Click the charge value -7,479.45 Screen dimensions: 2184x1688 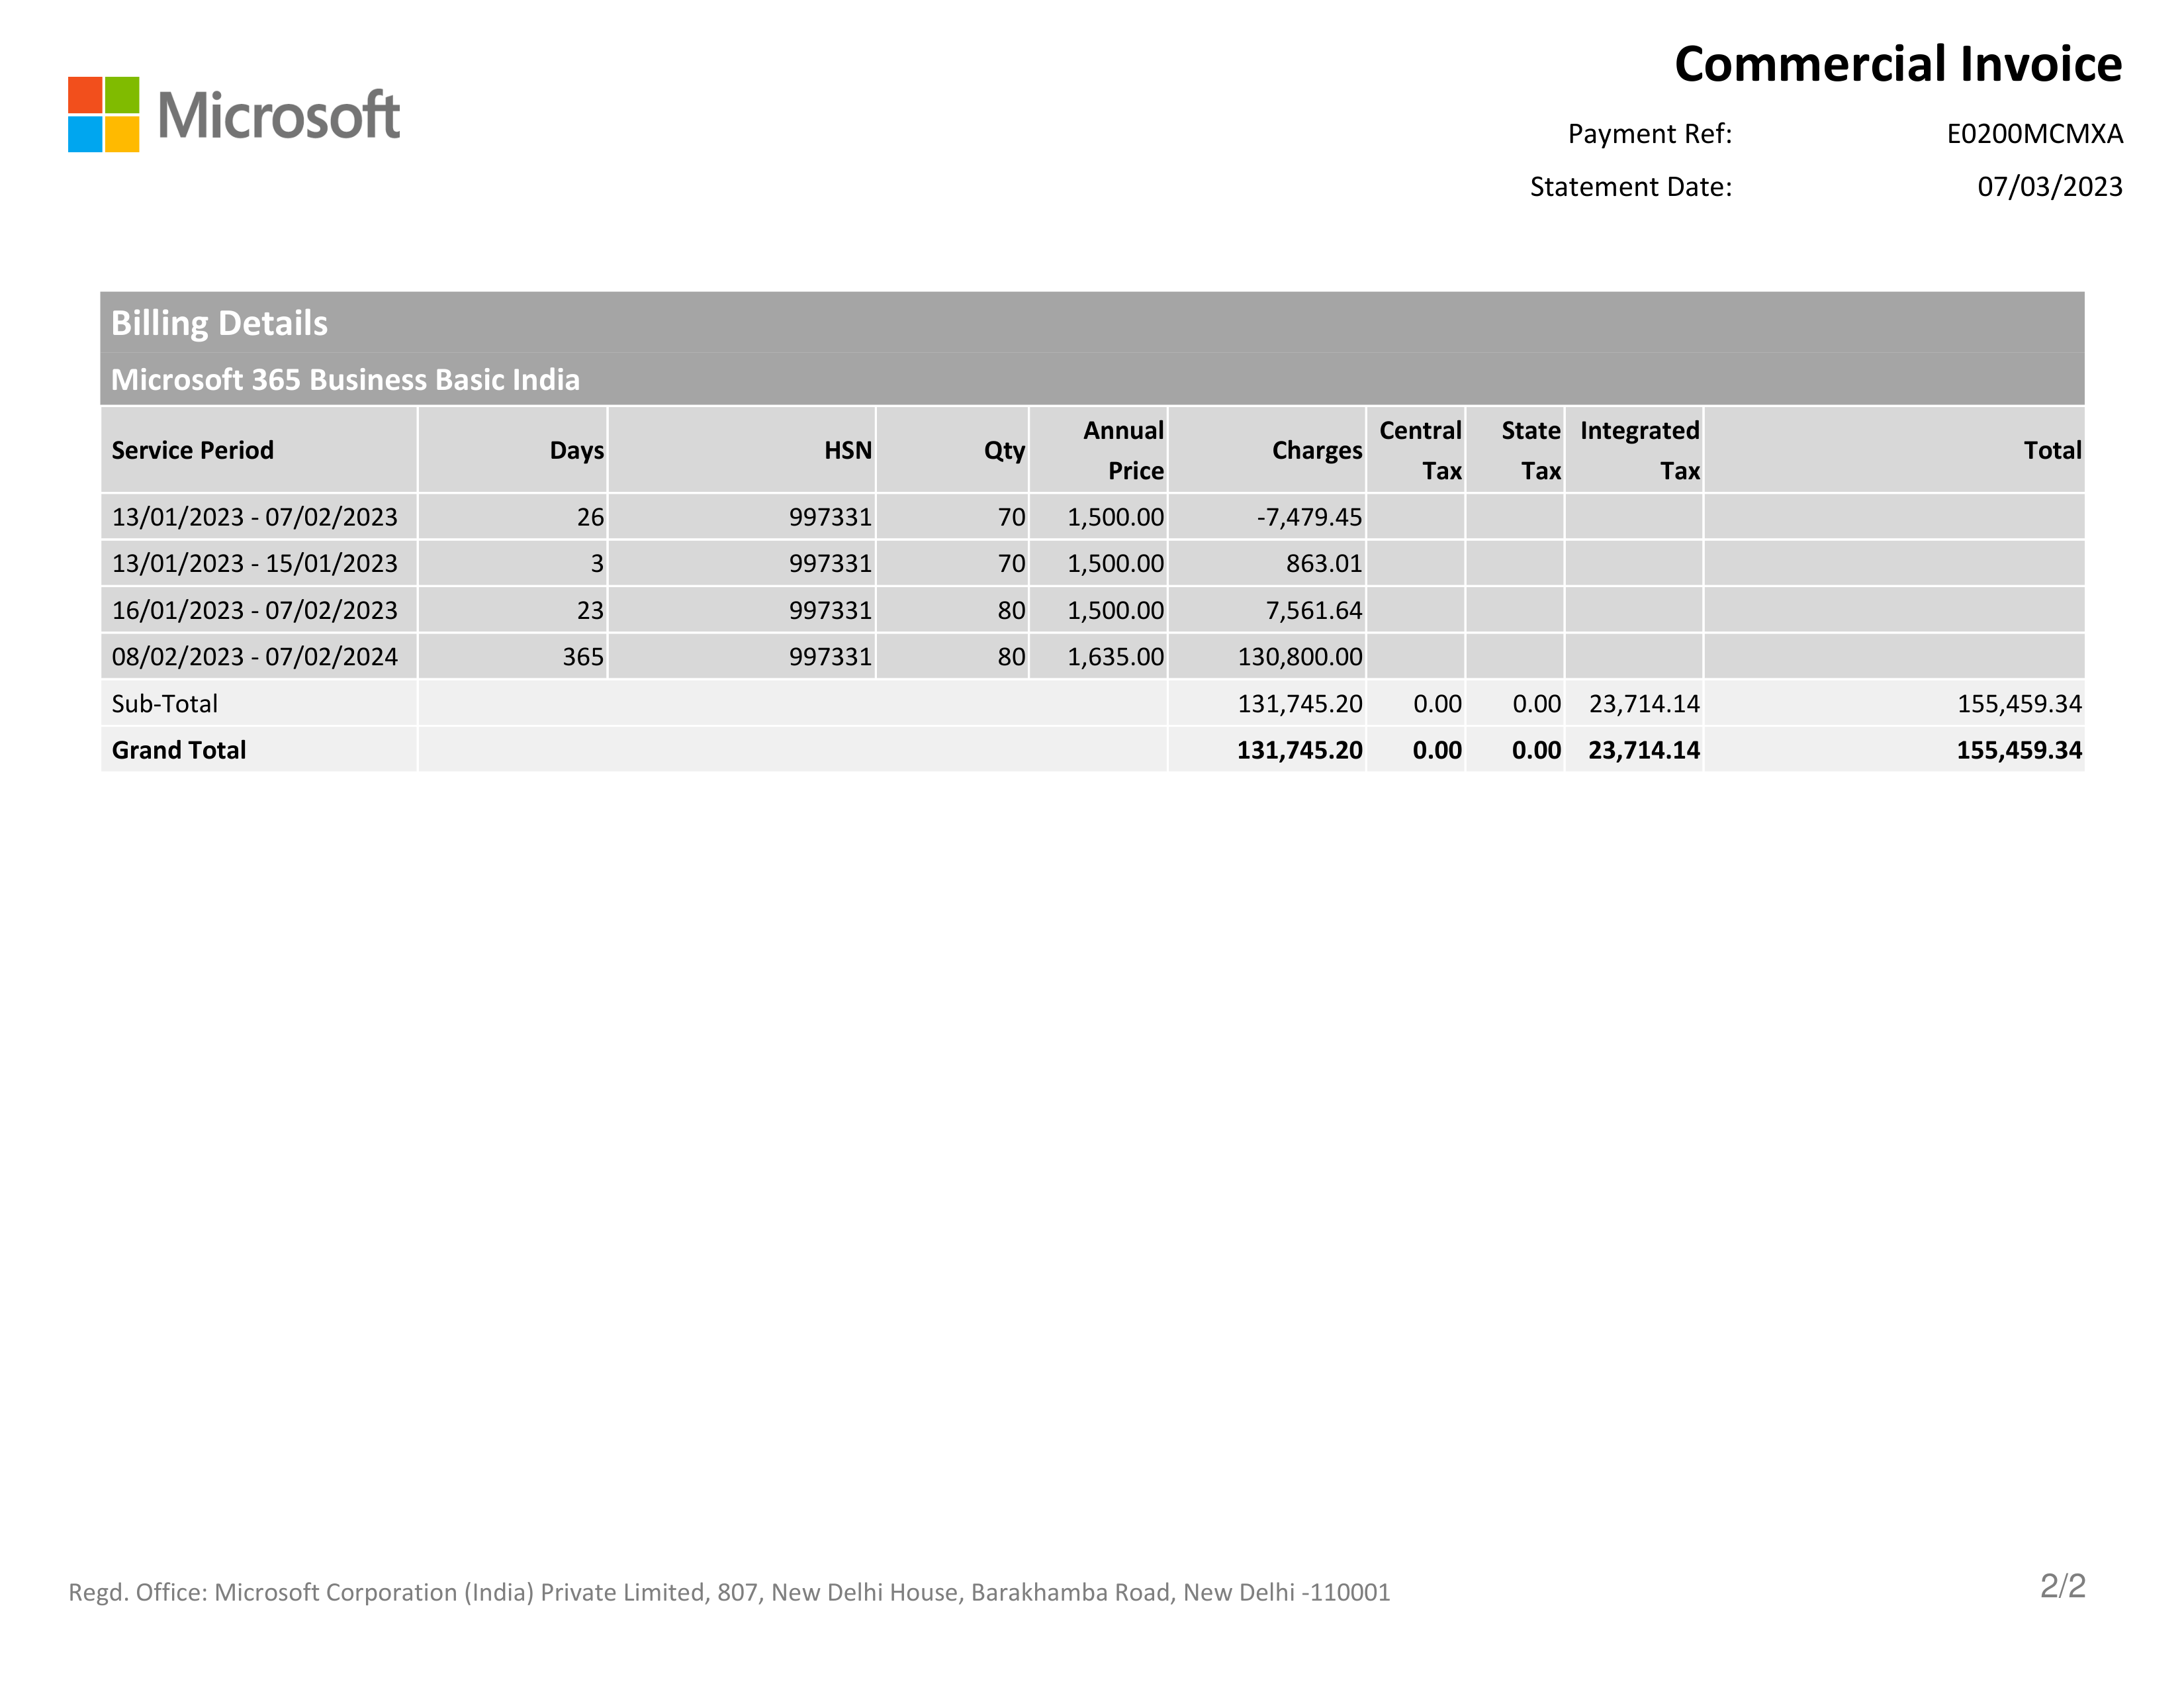[1309, 517]
